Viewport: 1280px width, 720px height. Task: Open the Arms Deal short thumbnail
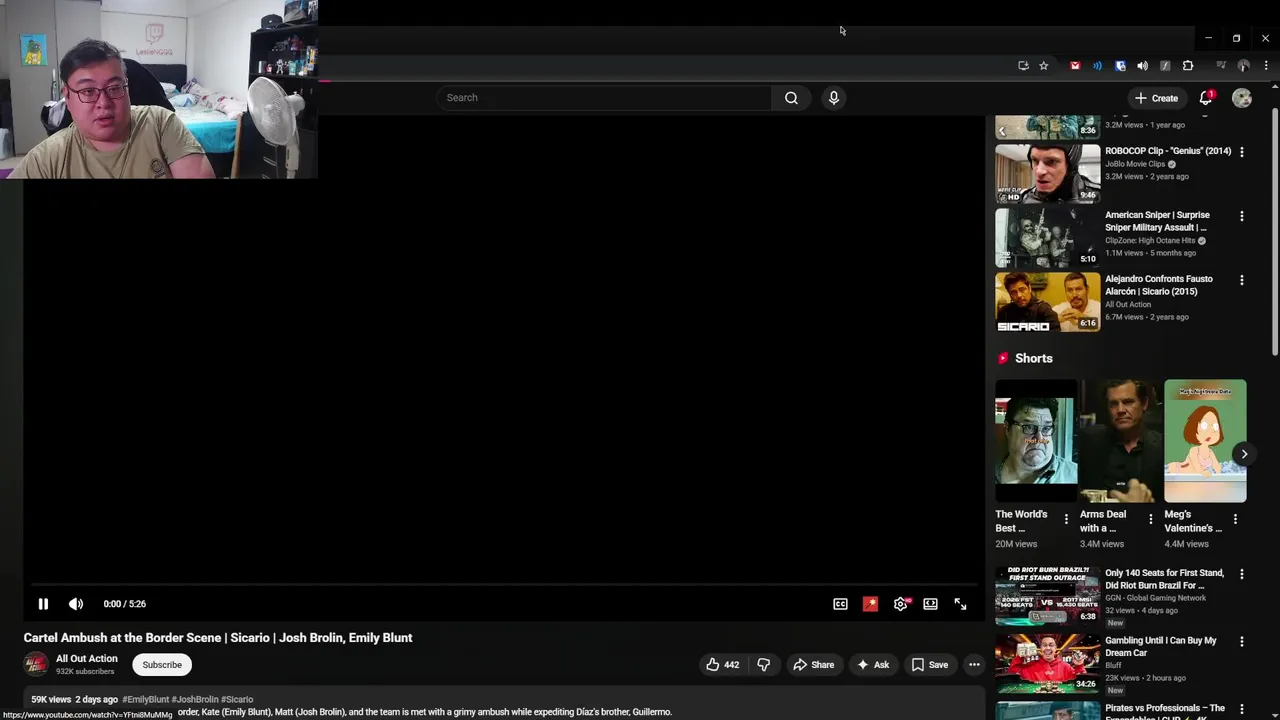(1121, 441)
